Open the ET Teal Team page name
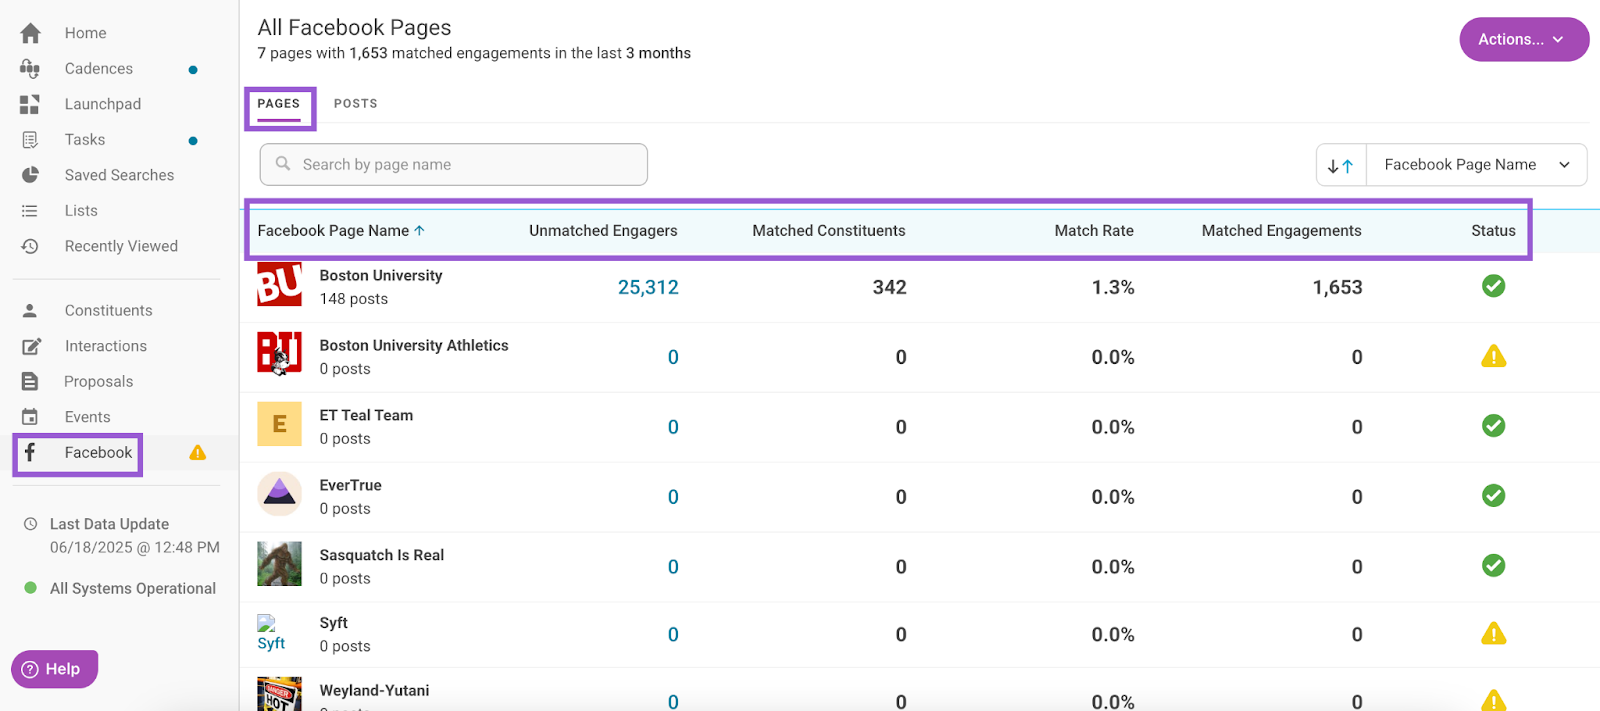 pos(366,416)
